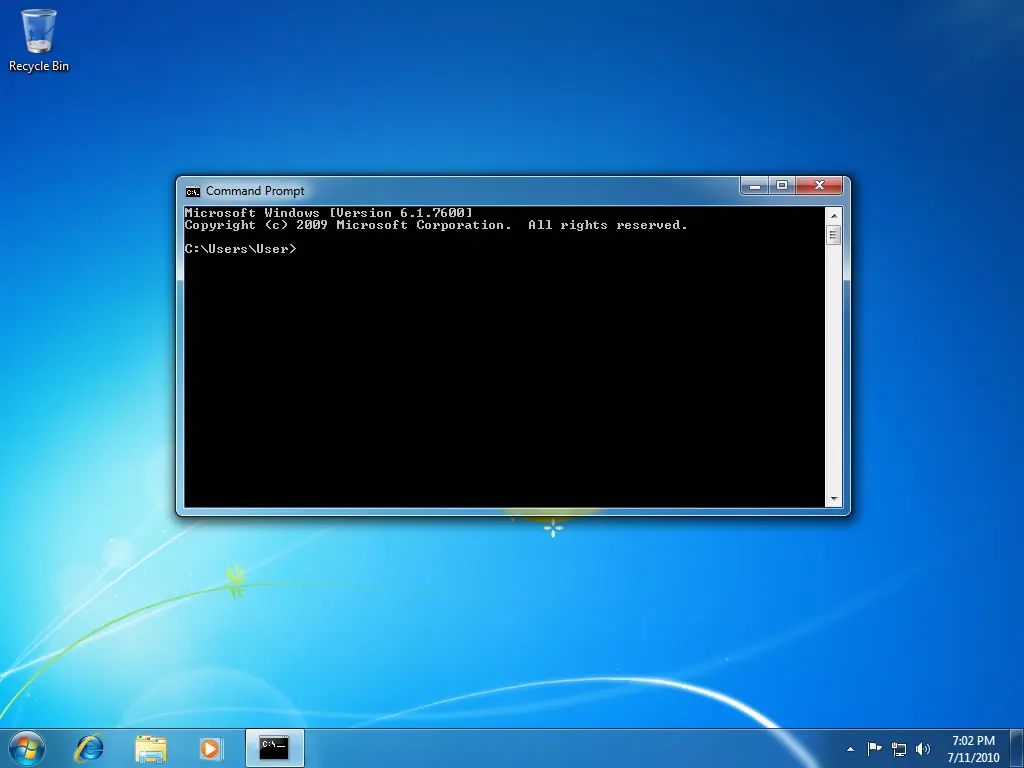
Task: Click the Command Prompt title bar text
Action: 255,191
